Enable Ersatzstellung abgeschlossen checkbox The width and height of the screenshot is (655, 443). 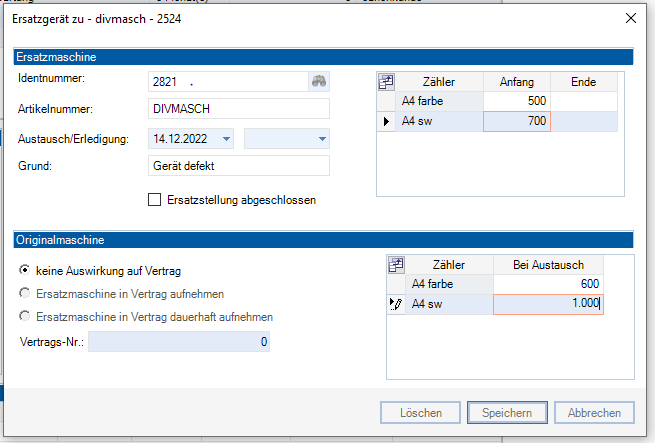pyautogui.click(x=154, y=200)
